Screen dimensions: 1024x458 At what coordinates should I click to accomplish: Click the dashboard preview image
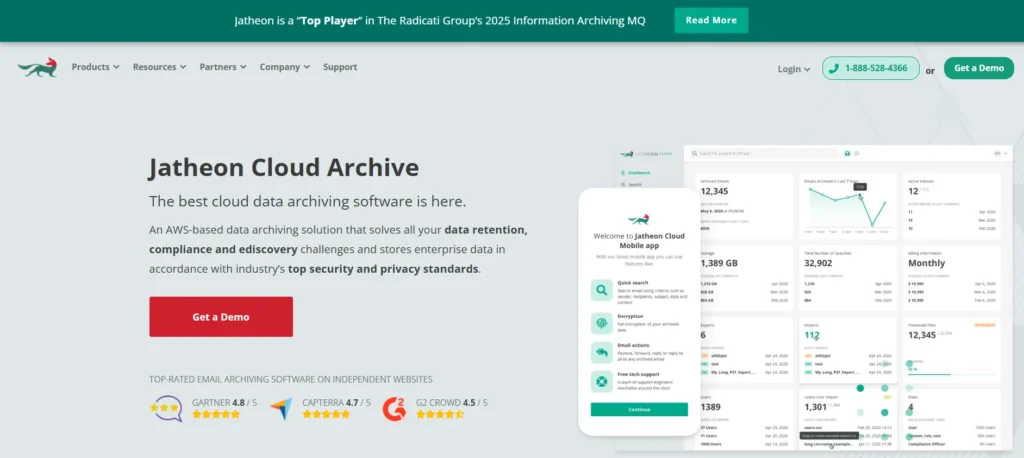(795, 297)
